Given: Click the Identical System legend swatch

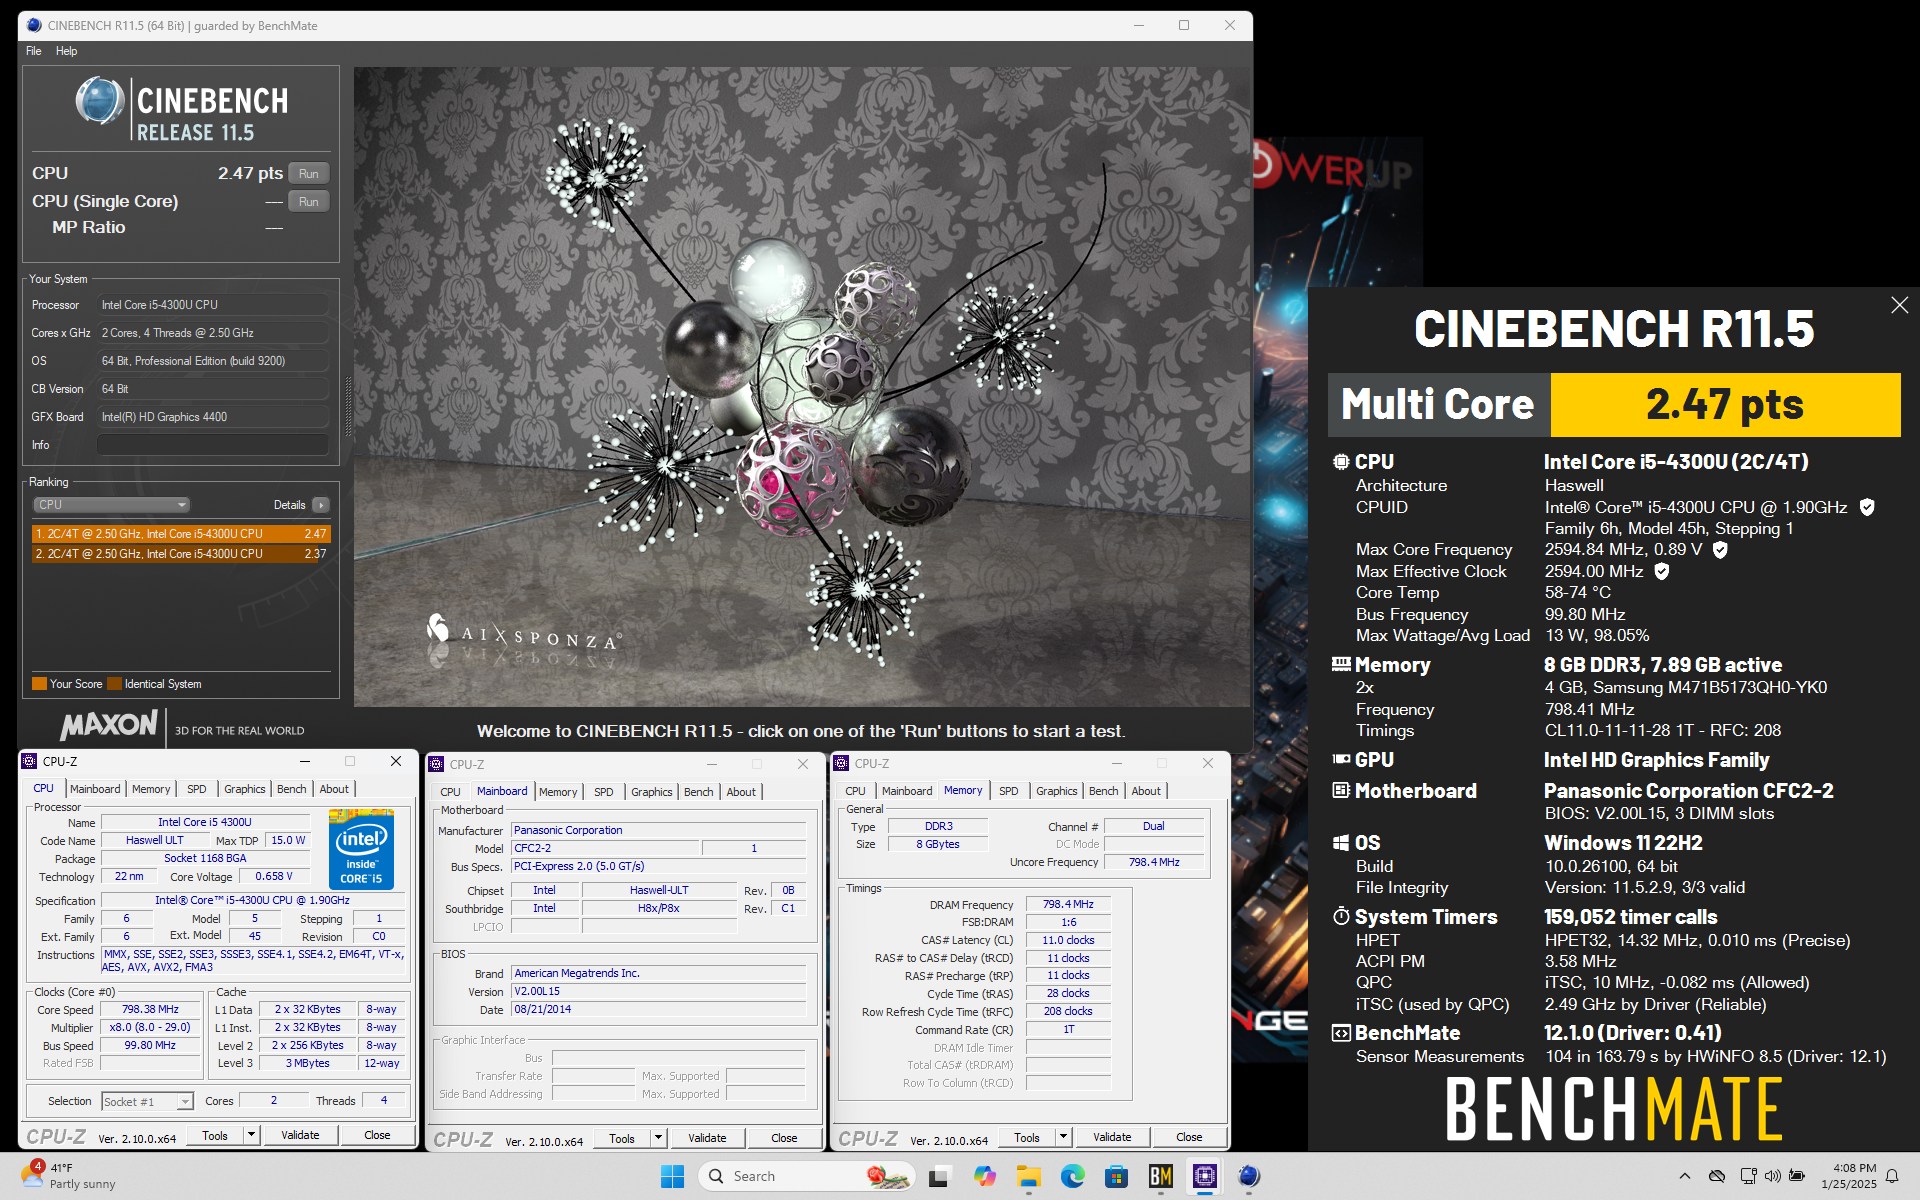Looking at the screenshot, I should pos(115,684).
